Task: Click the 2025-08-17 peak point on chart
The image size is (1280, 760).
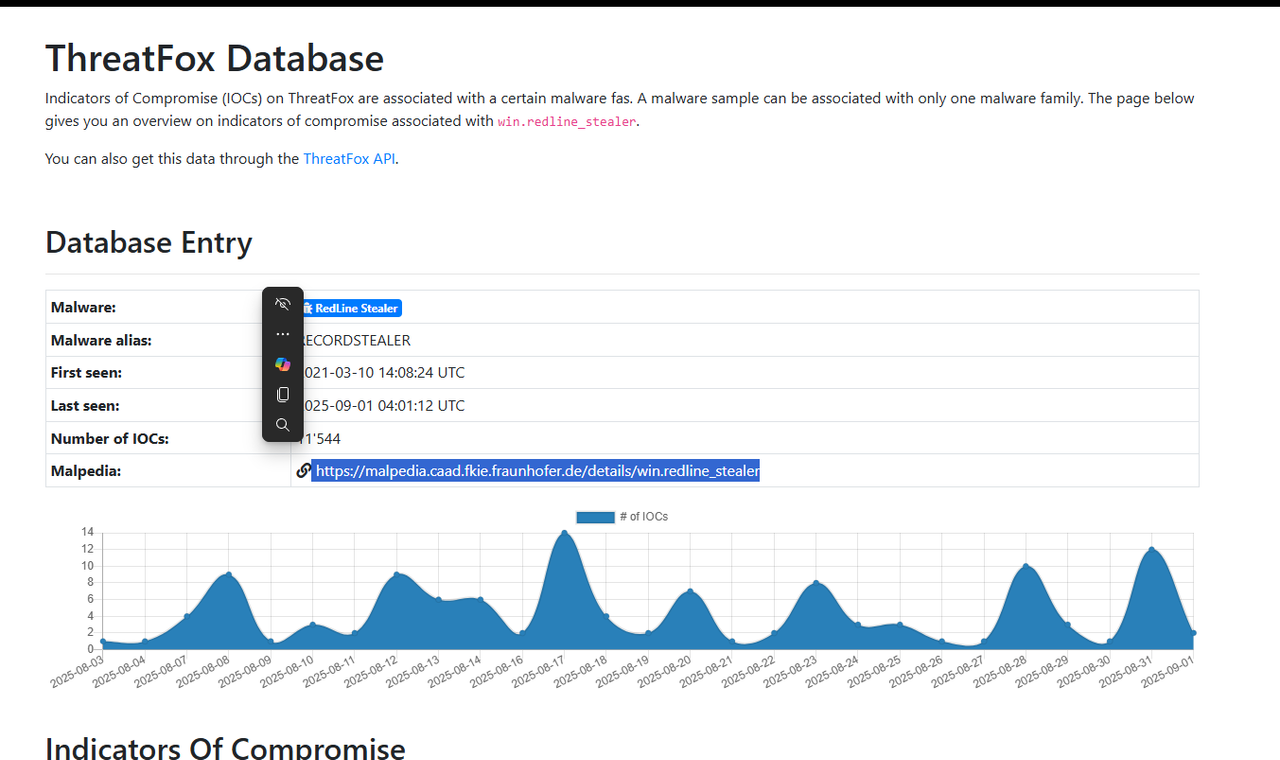Action: pos(565,533)
